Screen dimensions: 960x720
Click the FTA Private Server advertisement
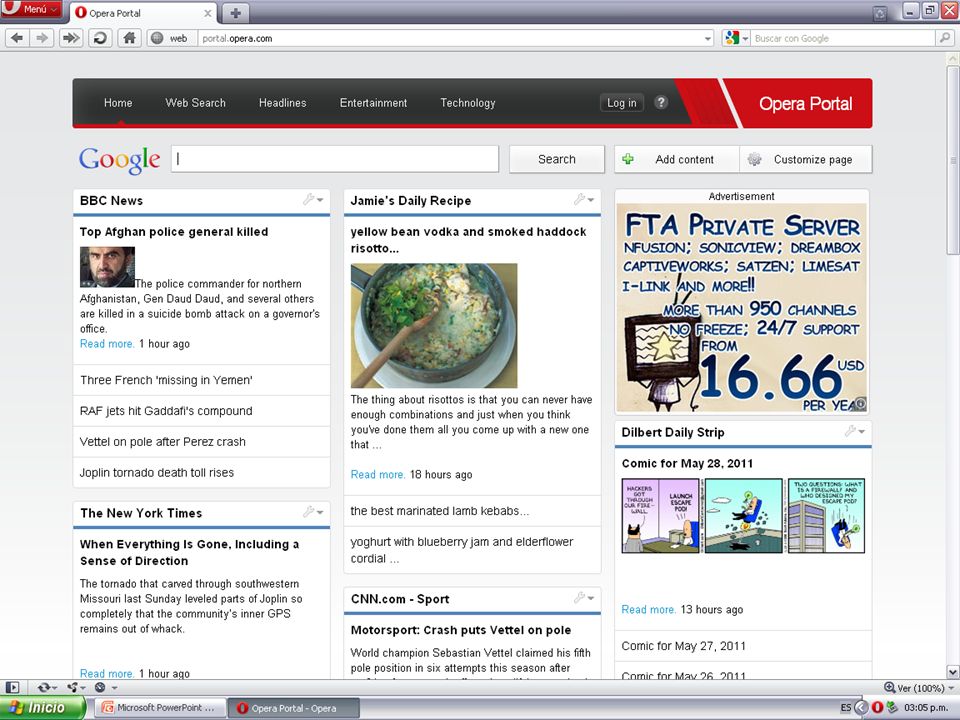click(741, 308)
